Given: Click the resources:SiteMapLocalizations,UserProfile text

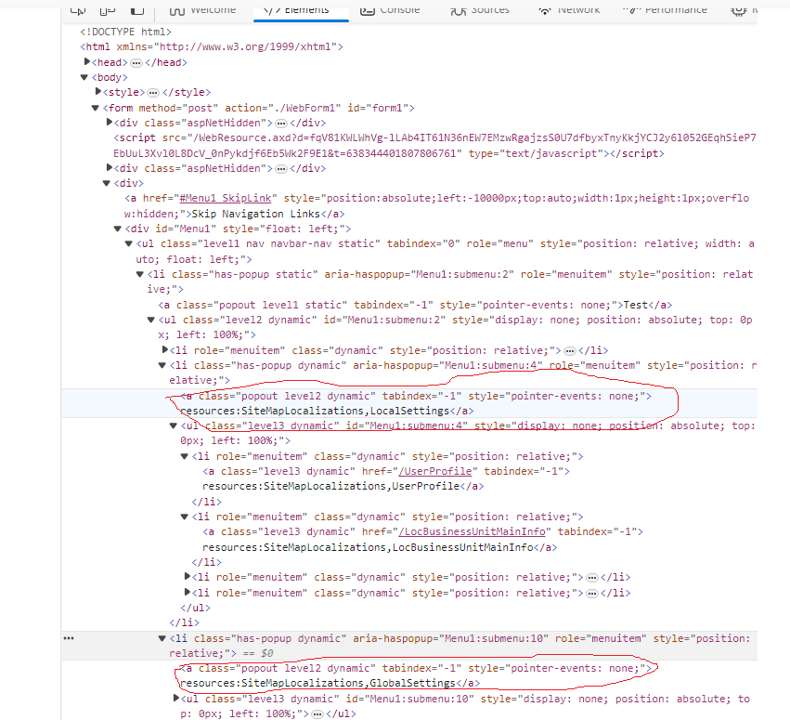Looking at the screenshot, I should (331, 486).
